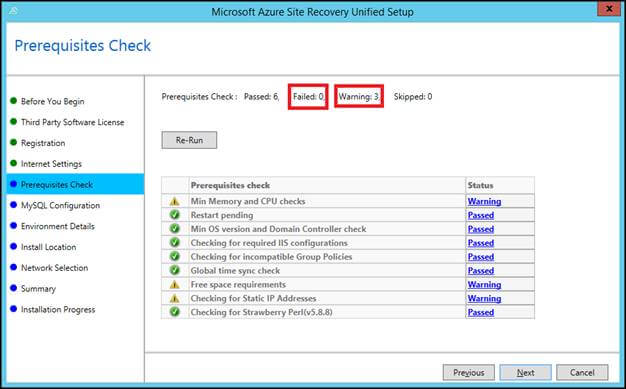Image resolution: width=626 pixels, height=389 pixels.
Task: Click 'Min Memory and CPU checks' text
Action: click(248, 201)
